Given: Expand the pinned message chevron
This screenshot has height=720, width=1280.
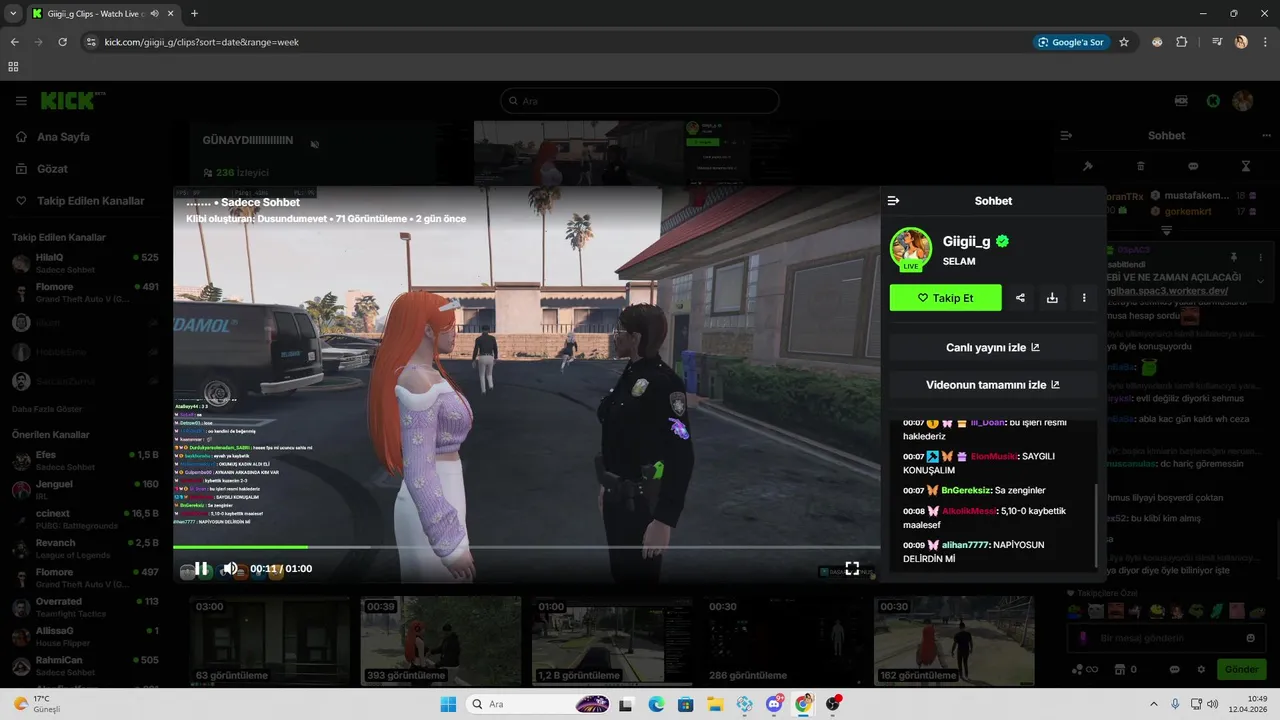Looking at the screenshot, I should 1260,281.
